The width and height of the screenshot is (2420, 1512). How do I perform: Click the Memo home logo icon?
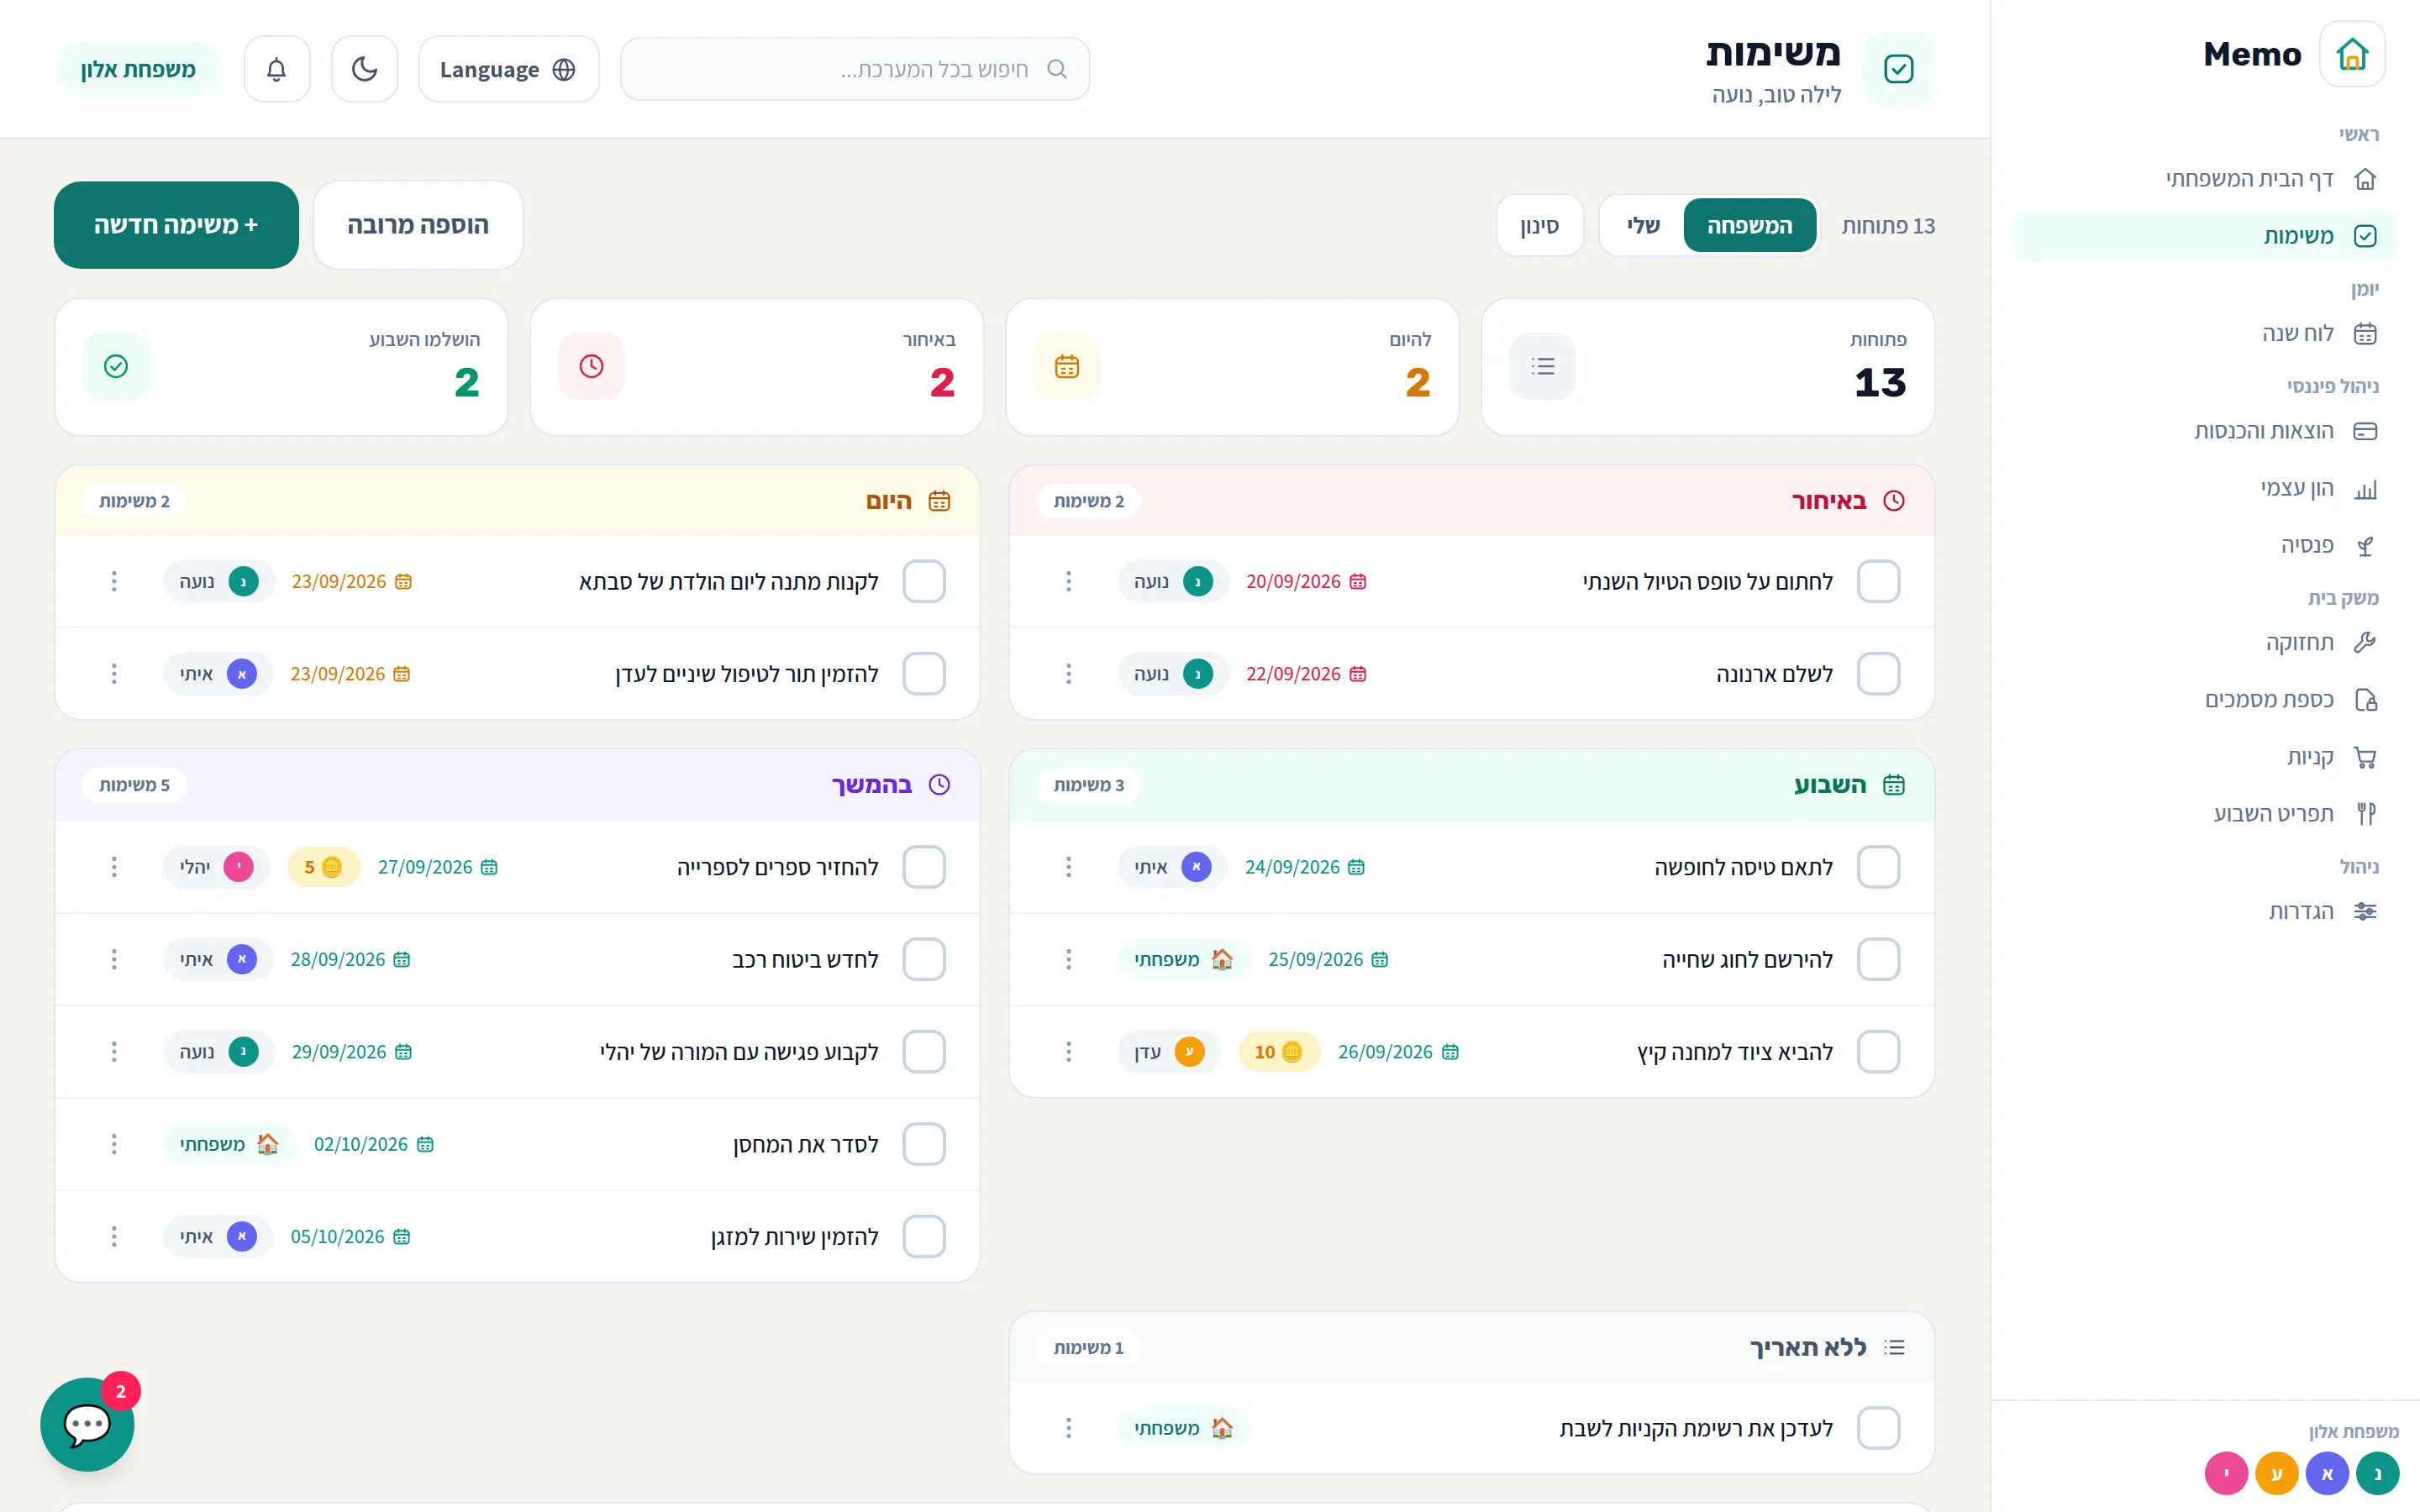[2352, 54]
